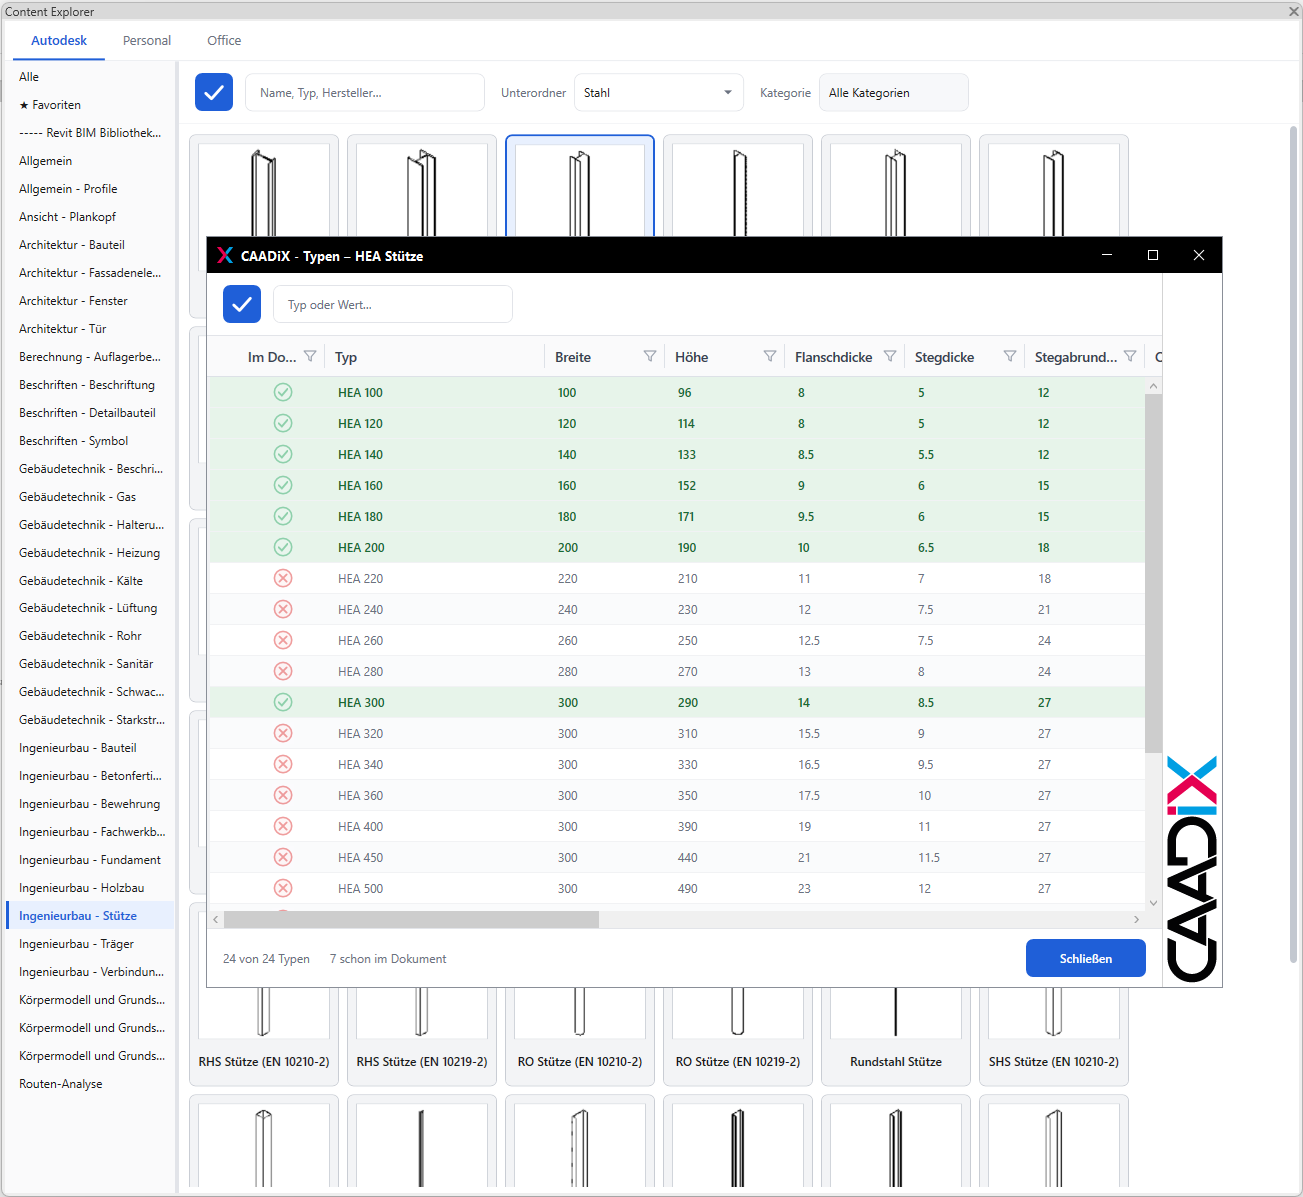Select the HEA 240 row

click(676, 609)
